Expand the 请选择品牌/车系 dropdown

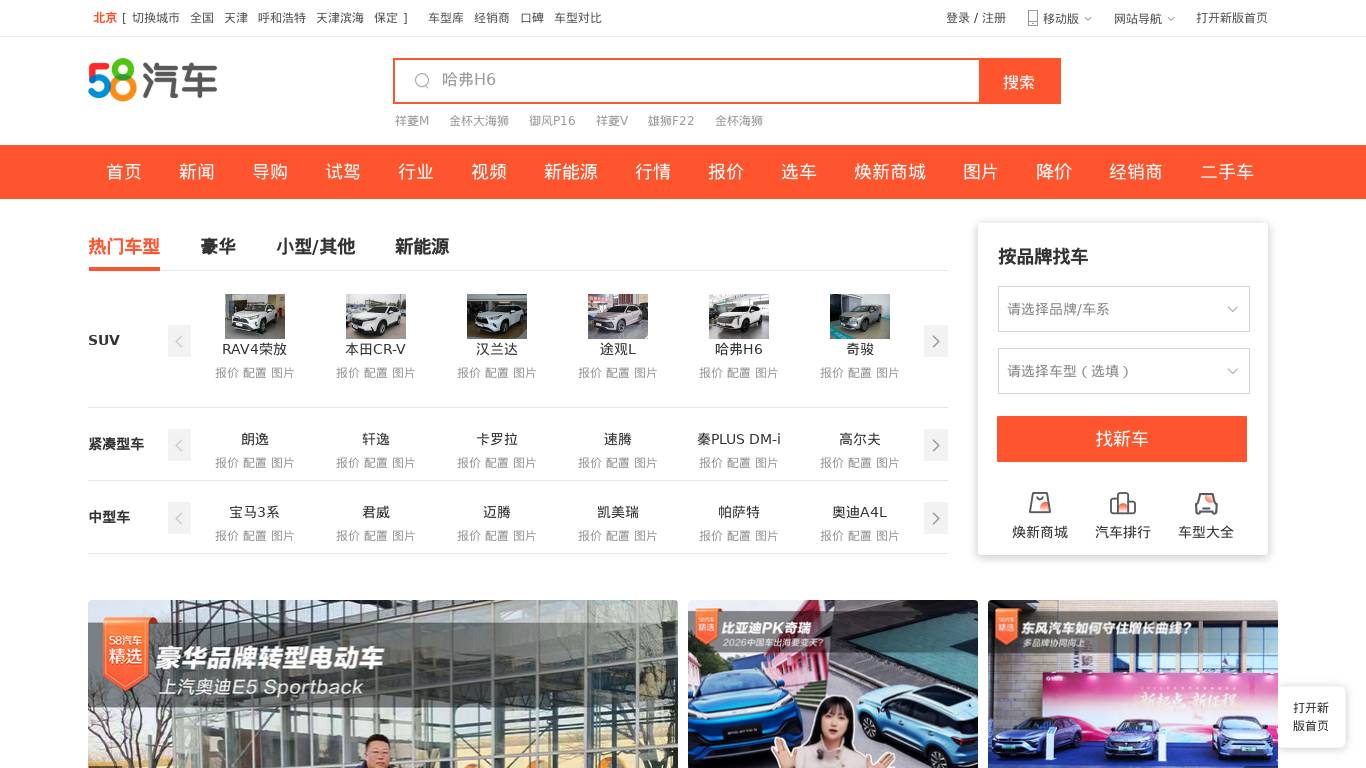tap(1123, 309)
